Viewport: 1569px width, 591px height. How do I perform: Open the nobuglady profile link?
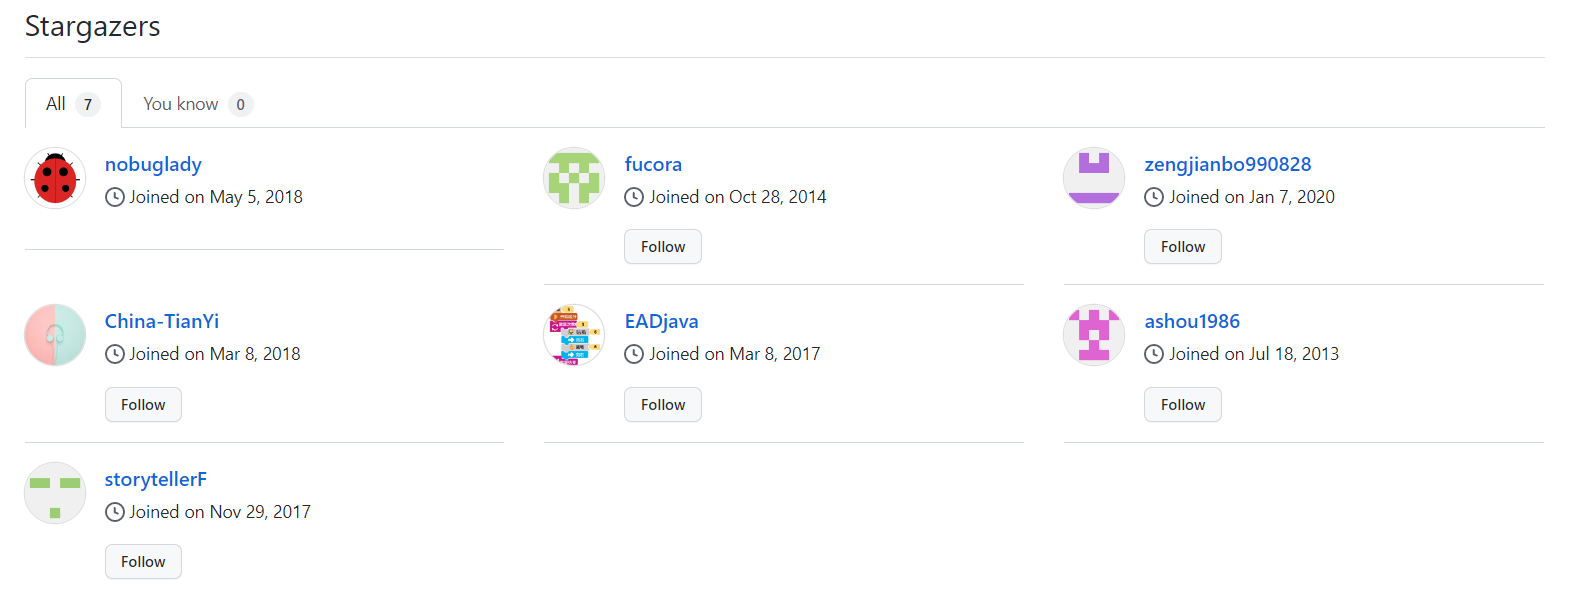coord(153,164)
